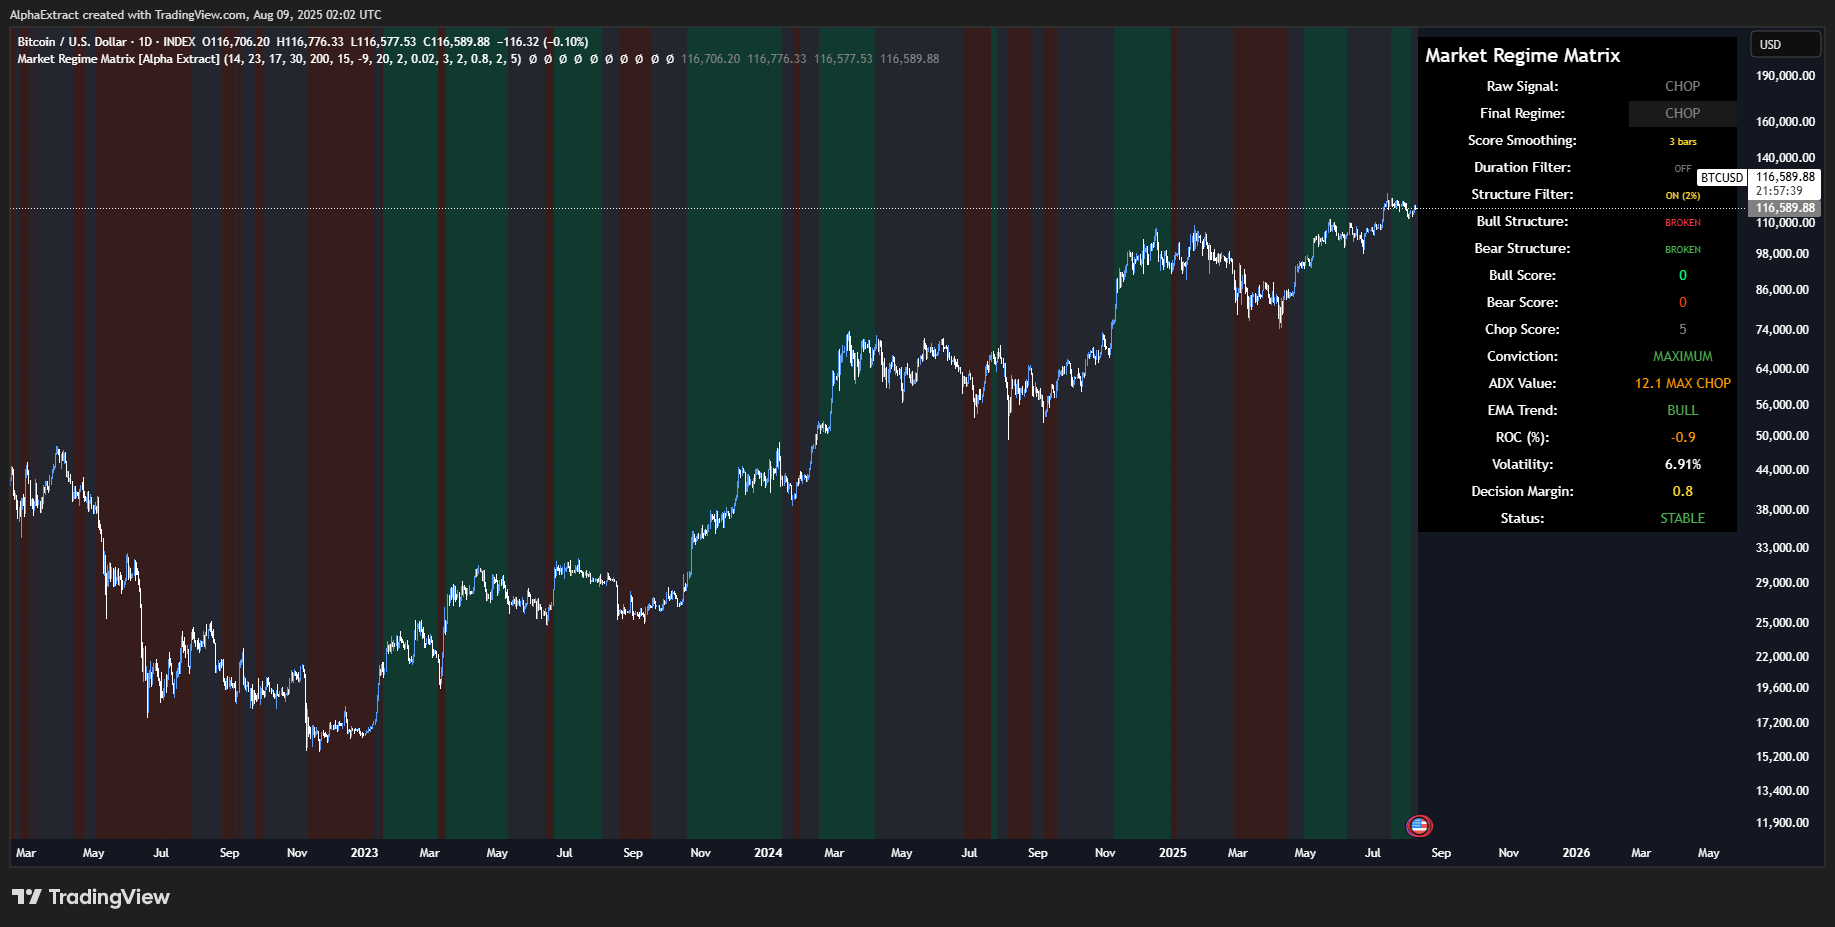This screenshot has width=1835, height=927.
Task: Click the Final Regime CHOP cell
Action: [x=1682, y=114]
